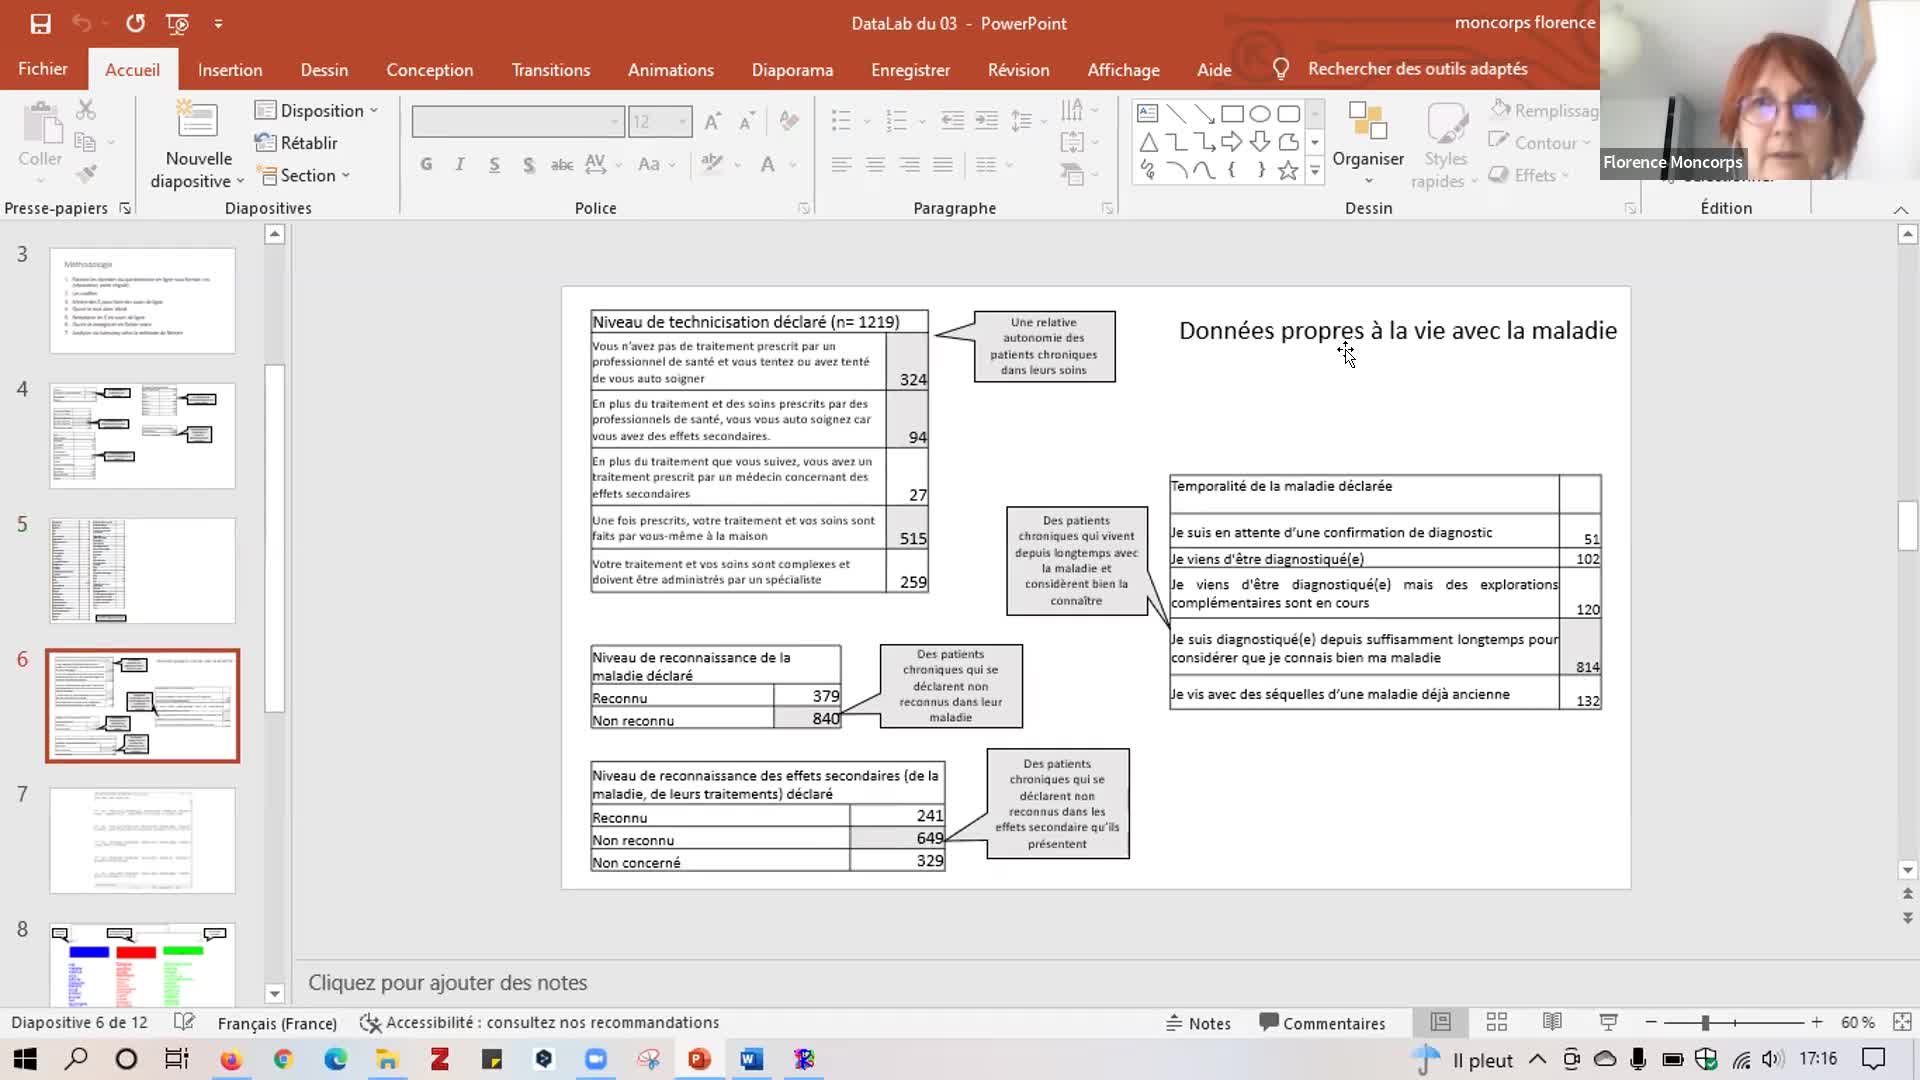Viewport: 1920px width, 1080px height.
Task: Toggle the Notes pane button
Action: 1198,1023
